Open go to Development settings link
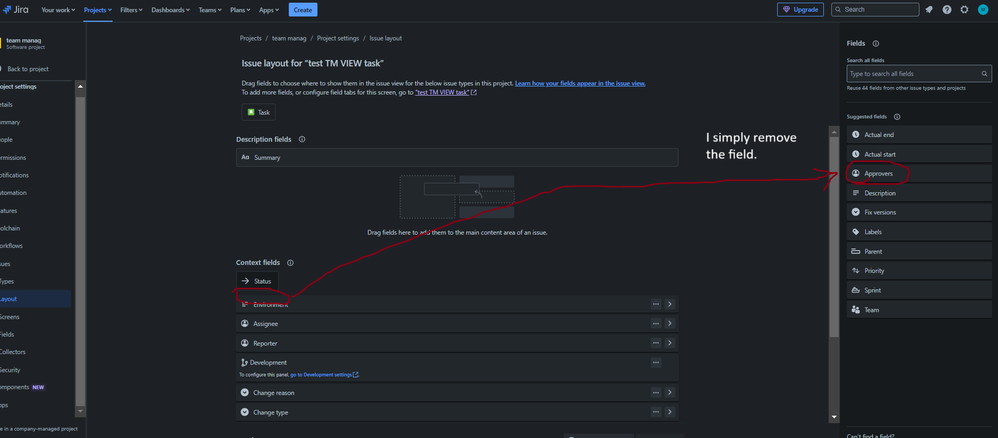Viewport: 998px width, 438px height. [325, 375]
